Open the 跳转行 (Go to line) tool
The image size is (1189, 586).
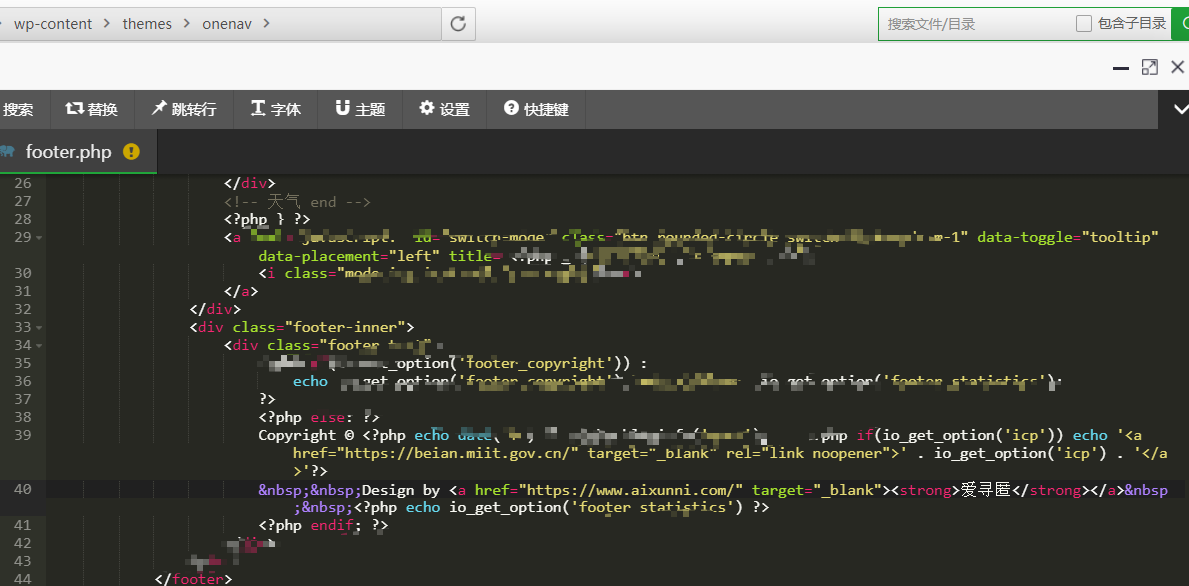184,109
